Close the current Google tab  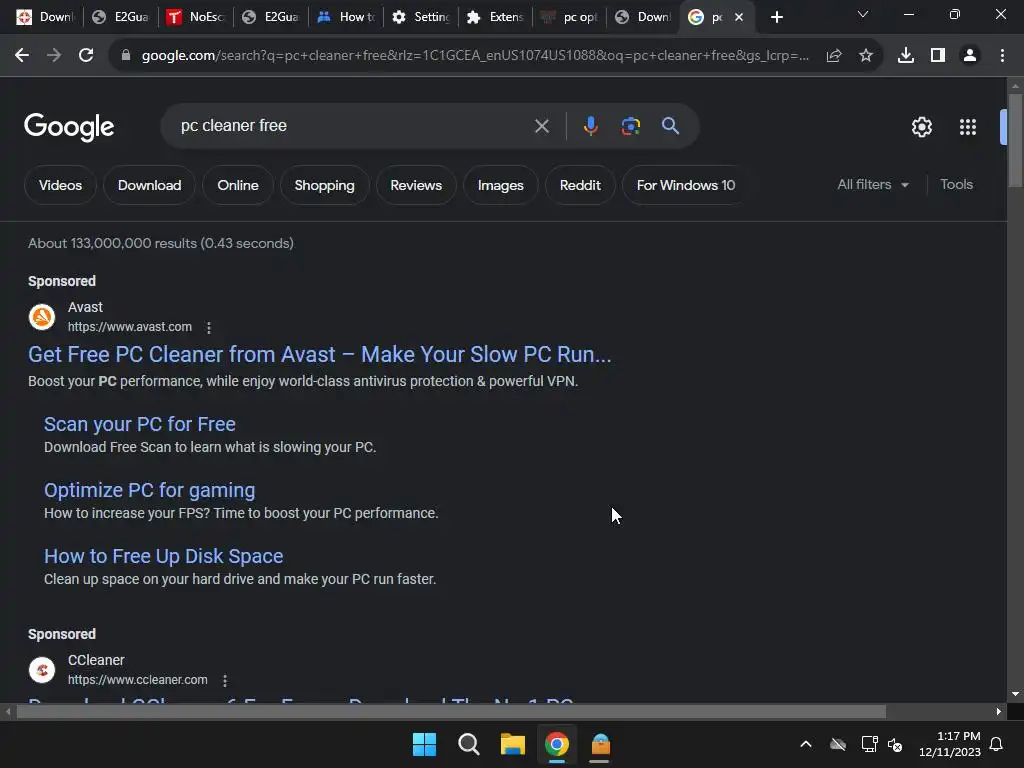tap(739, 17)
